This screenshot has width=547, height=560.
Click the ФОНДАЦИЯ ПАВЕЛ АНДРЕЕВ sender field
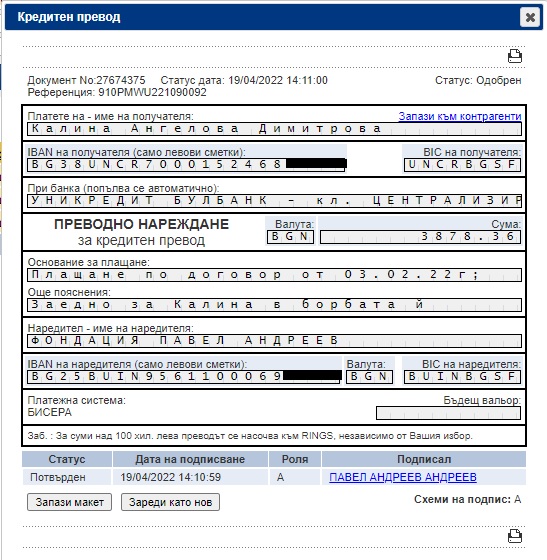pyautogui.click(x=274, y=341)
